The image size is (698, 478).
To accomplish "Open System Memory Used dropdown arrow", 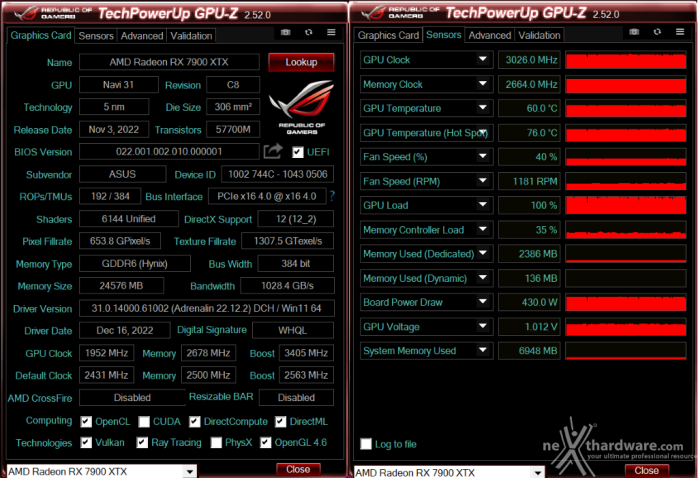I will (x=483, y=350).
